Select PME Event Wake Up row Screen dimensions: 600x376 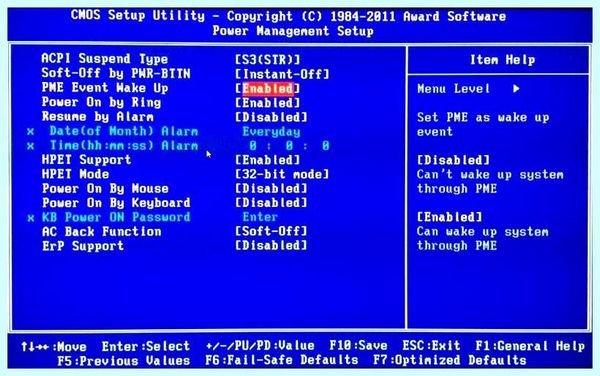[170, 88]
